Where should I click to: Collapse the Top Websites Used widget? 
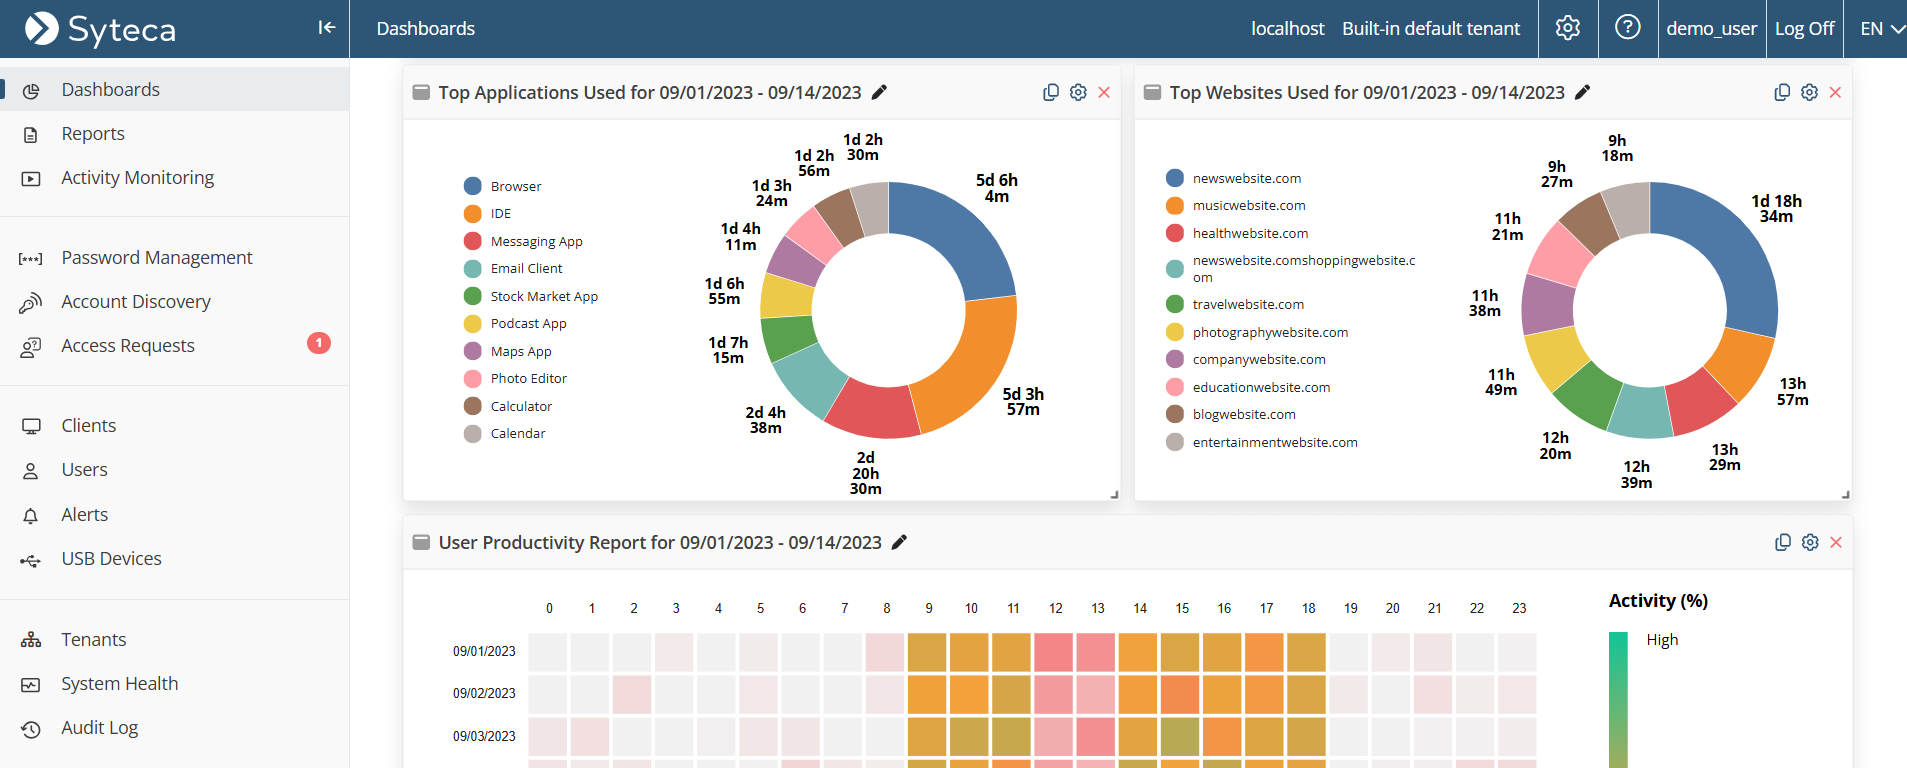pos(1152,92)
